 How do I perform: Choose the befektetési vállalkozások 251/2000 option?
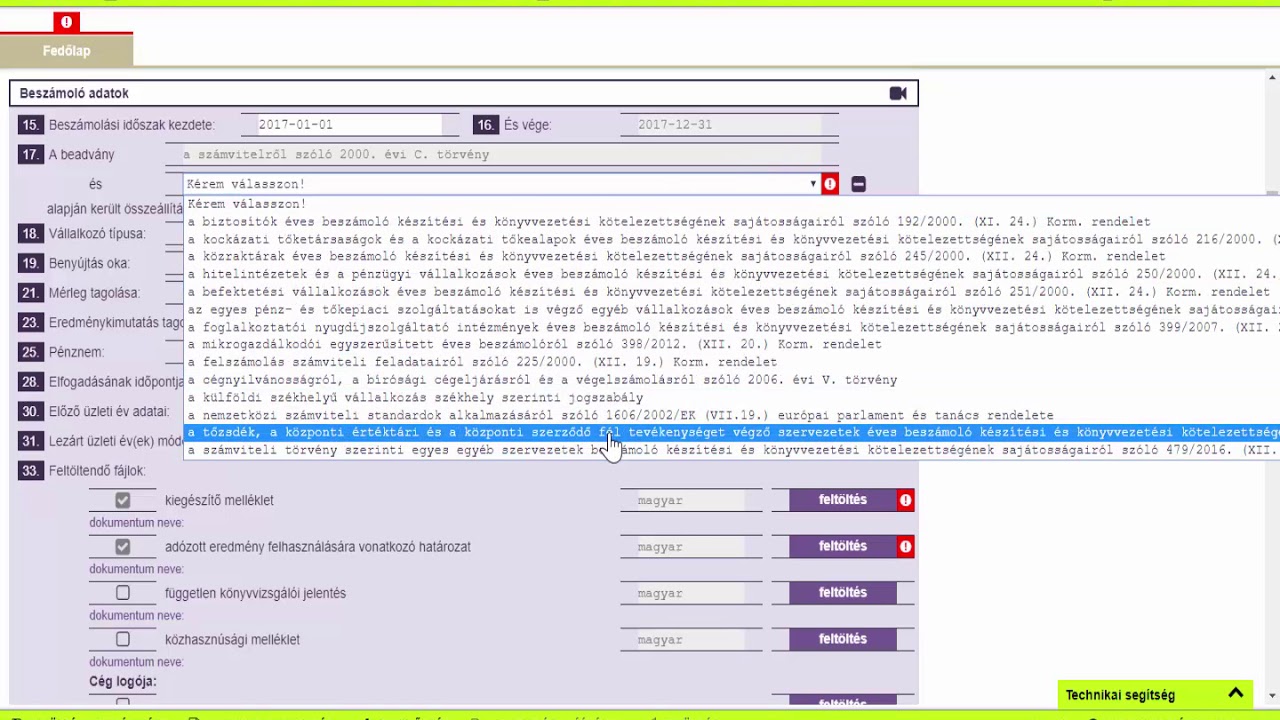click(x=732, y=292)
